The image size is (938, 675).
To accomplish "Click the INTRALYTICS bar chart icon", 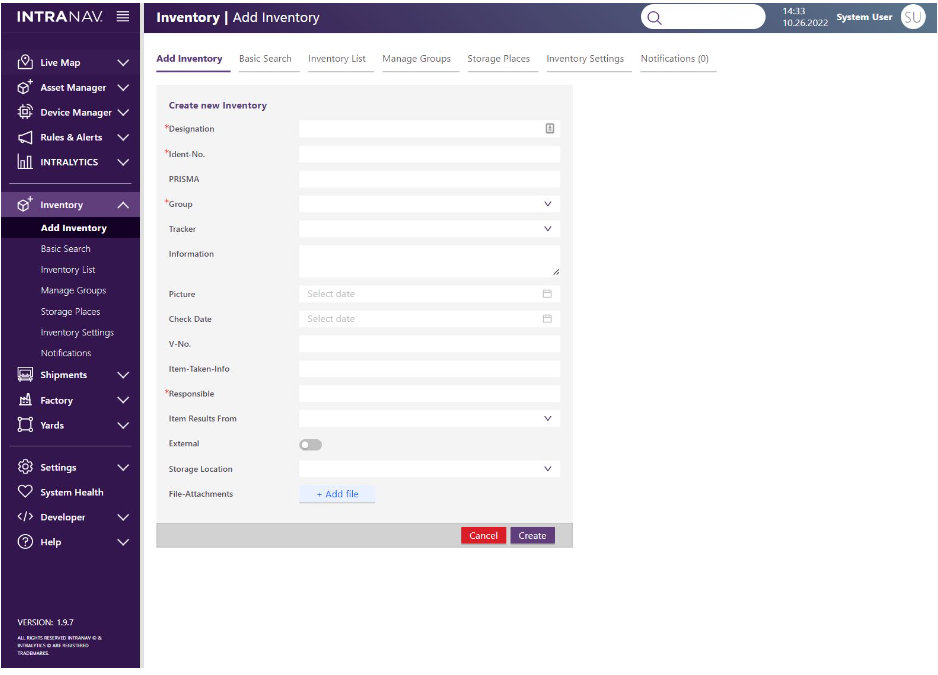I will pos(25,162).
